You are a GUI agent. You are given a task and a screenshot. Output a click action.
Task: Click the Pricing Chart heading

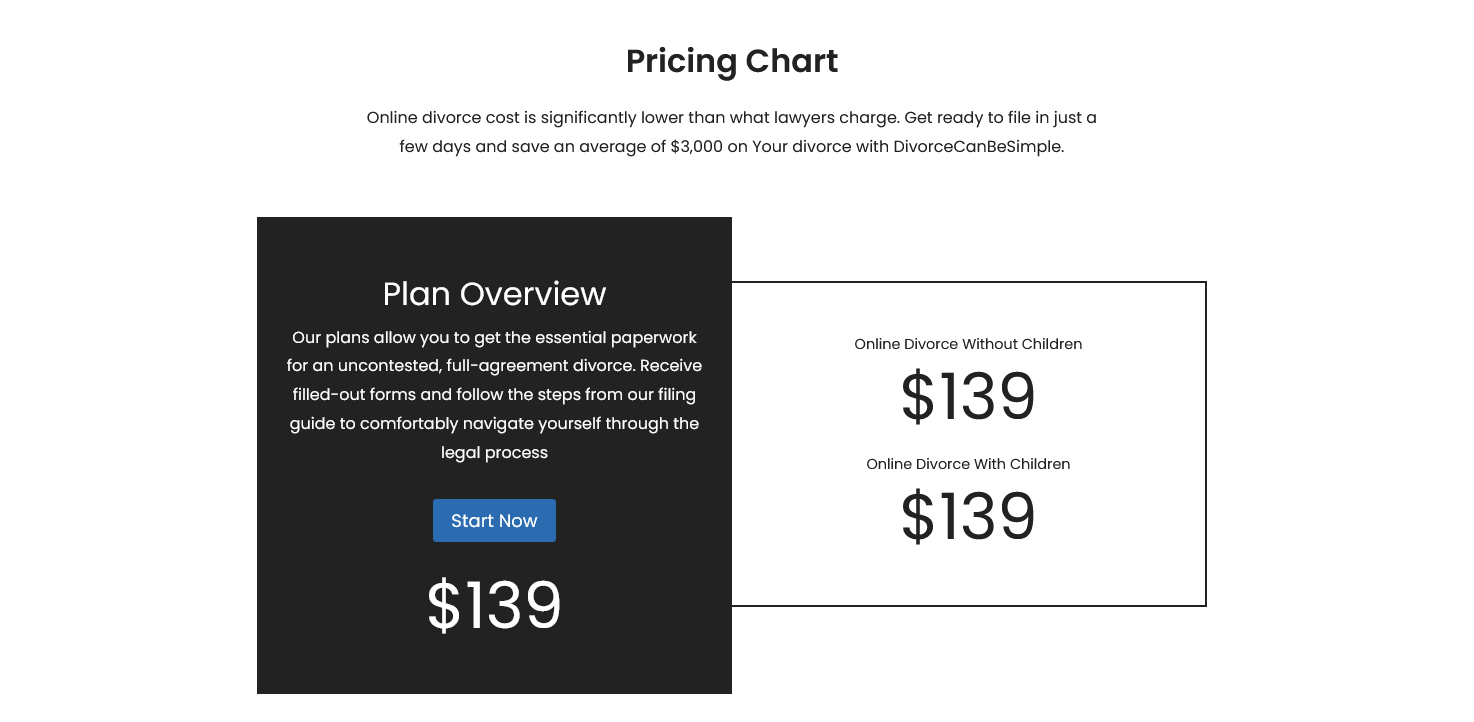tap(732, 61)
